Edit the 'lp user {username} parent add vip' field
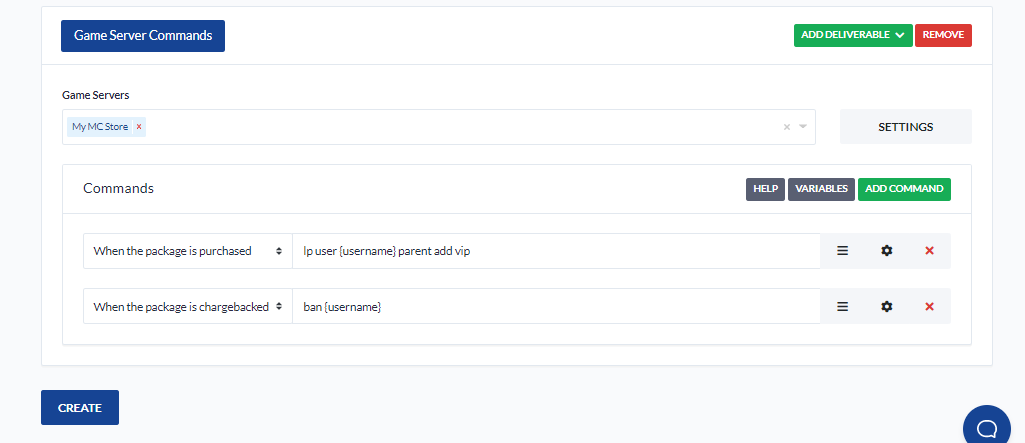 [x=556, y=251]
